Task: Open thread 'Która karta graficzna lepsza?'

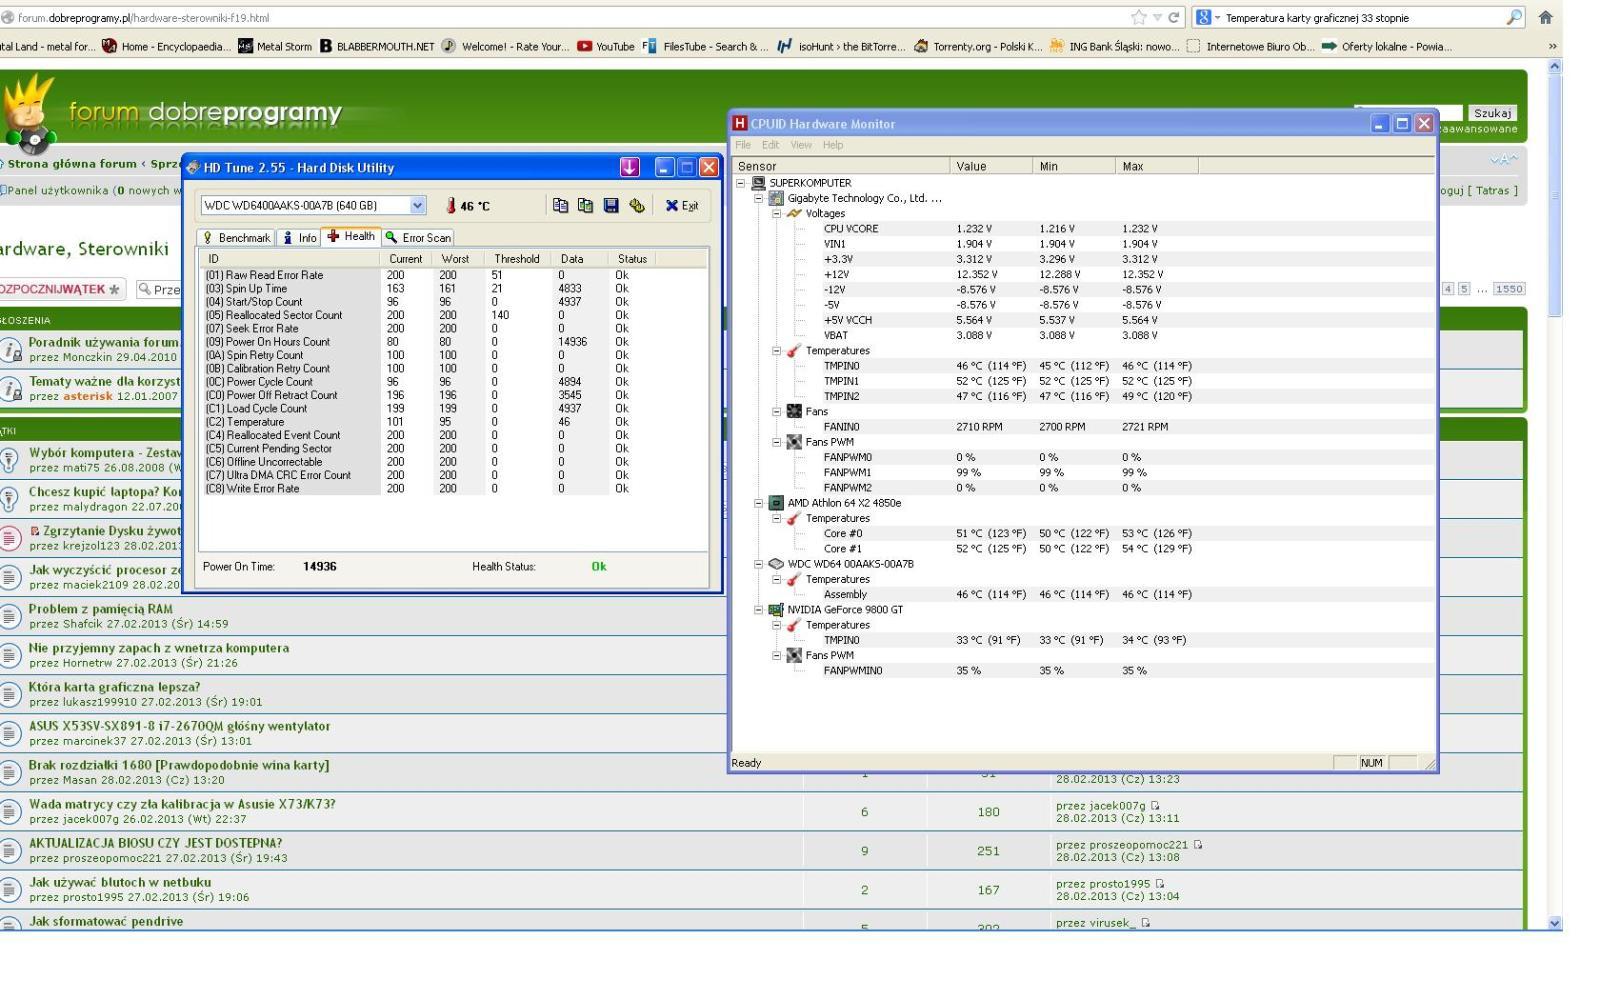Action: pos(114,687)
